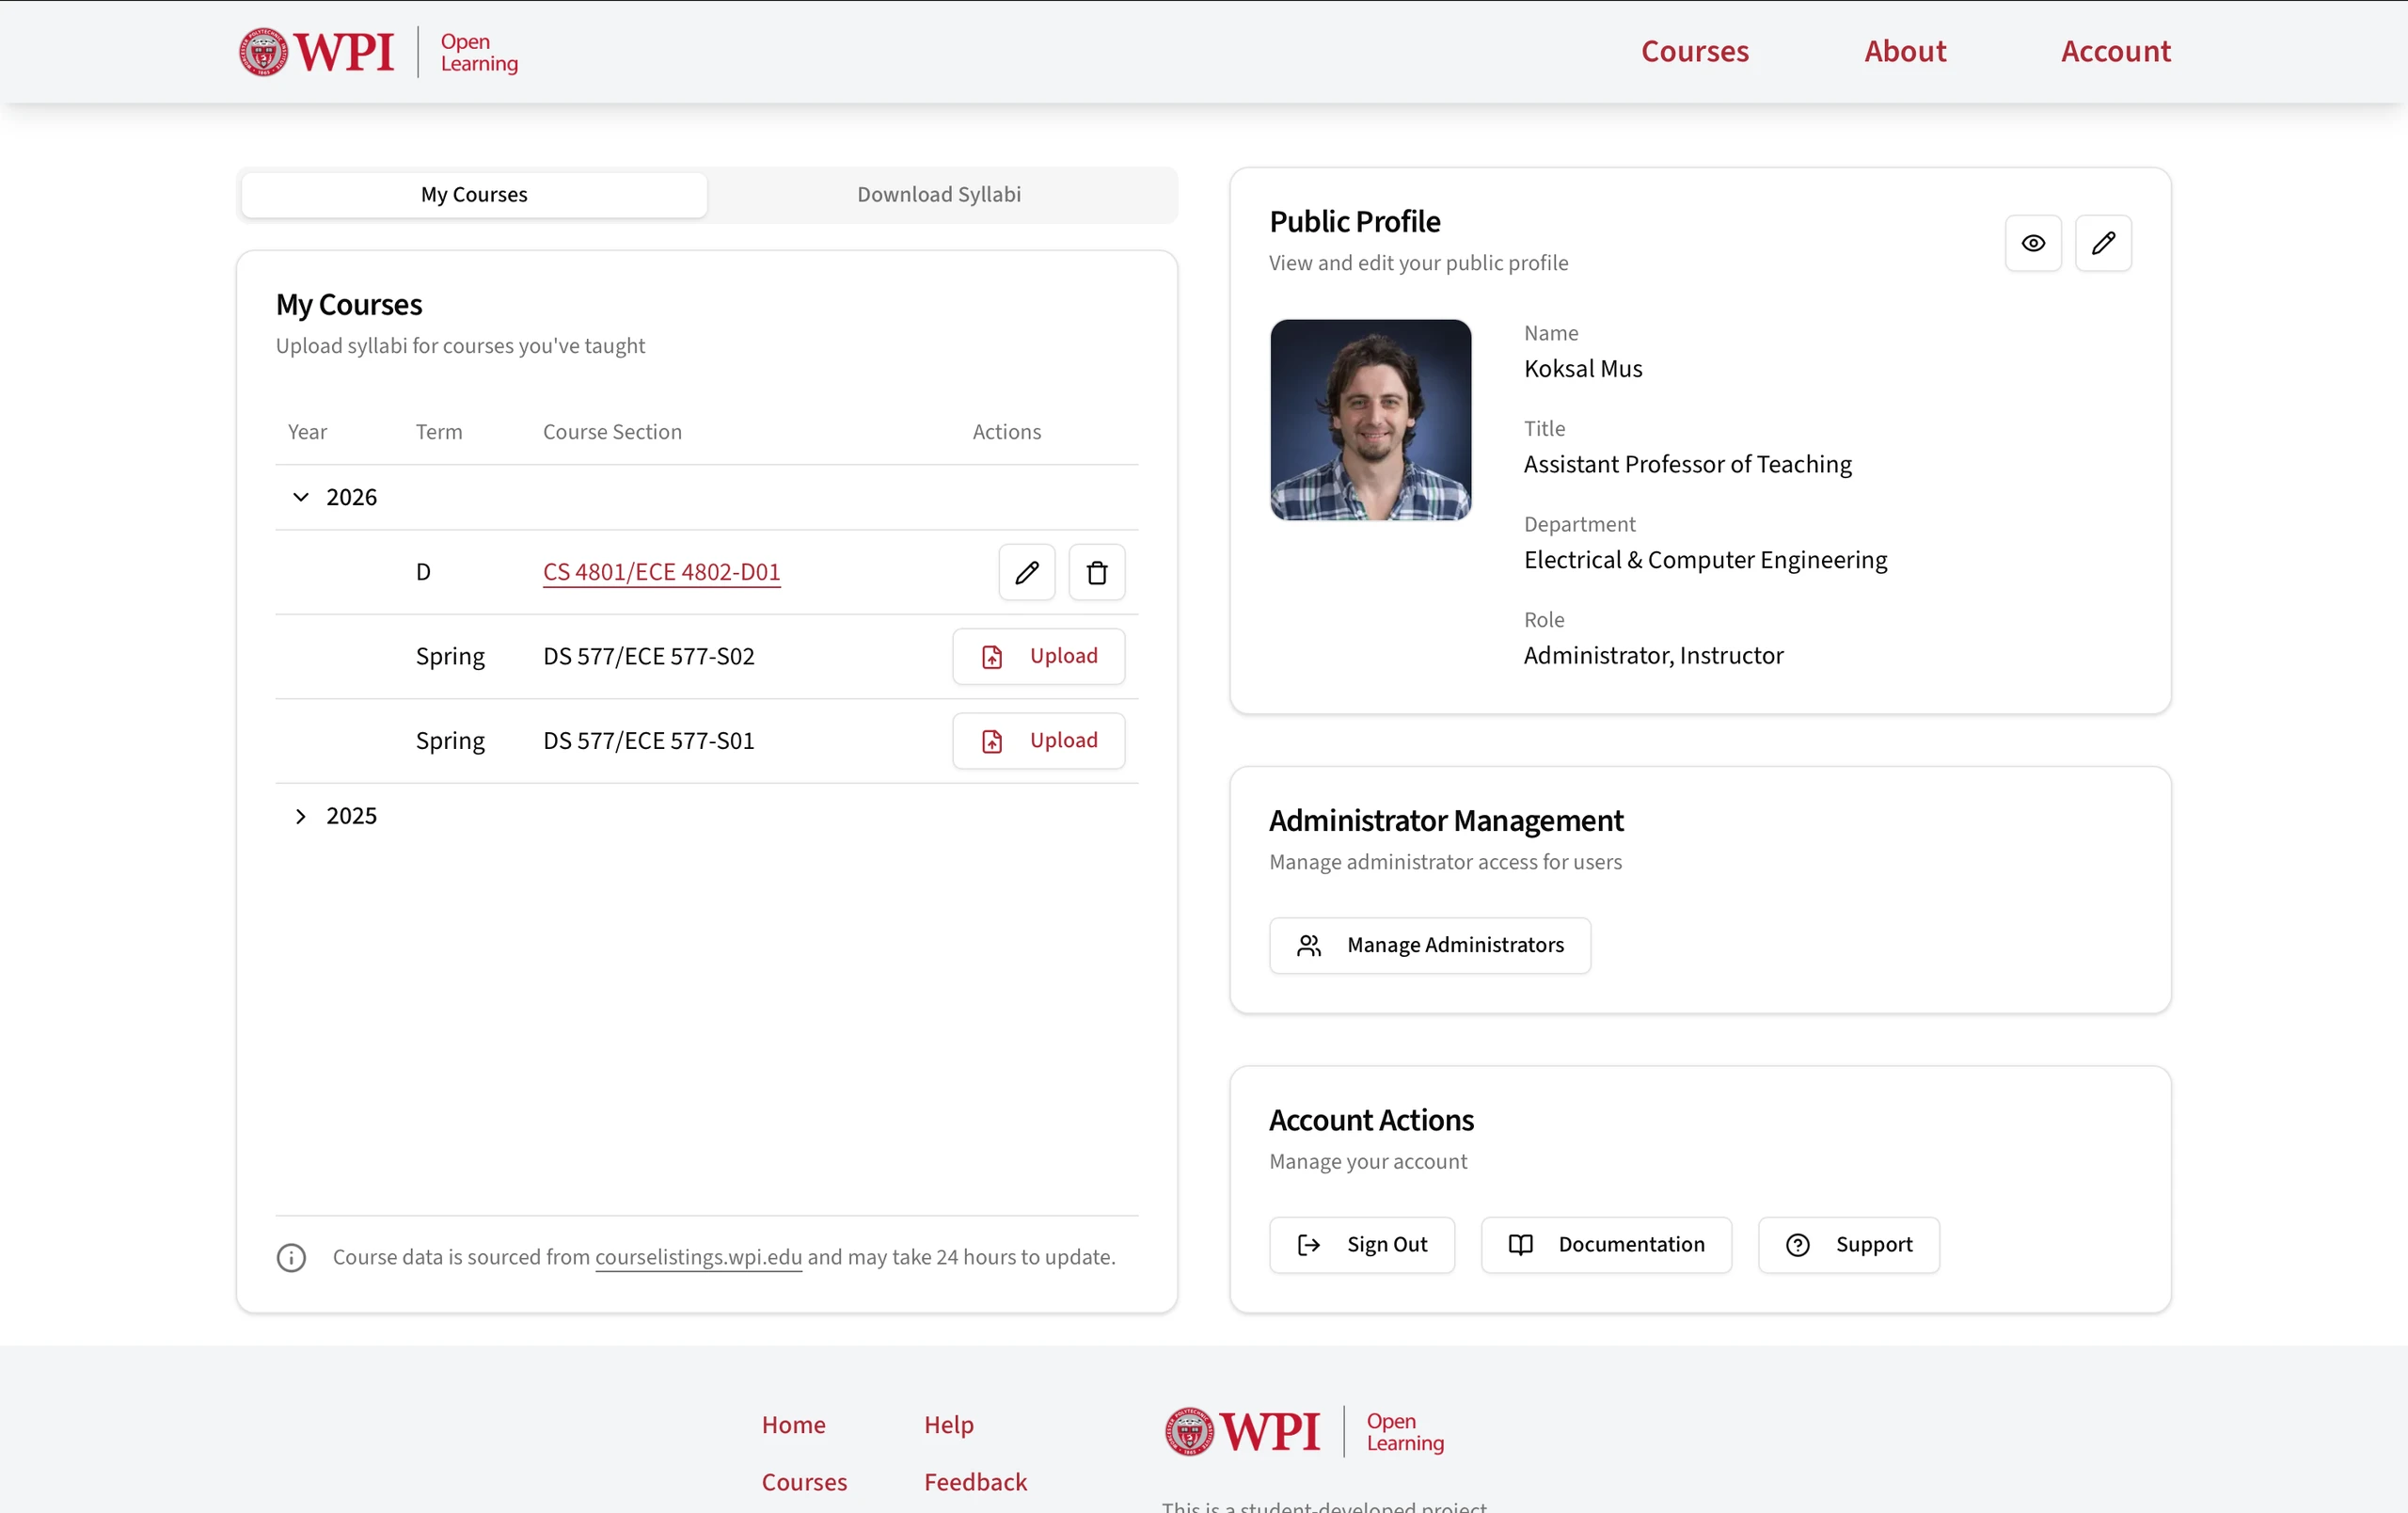Open the Documentation page
The image size is (2408, 1513).
coord(1605,1244)
